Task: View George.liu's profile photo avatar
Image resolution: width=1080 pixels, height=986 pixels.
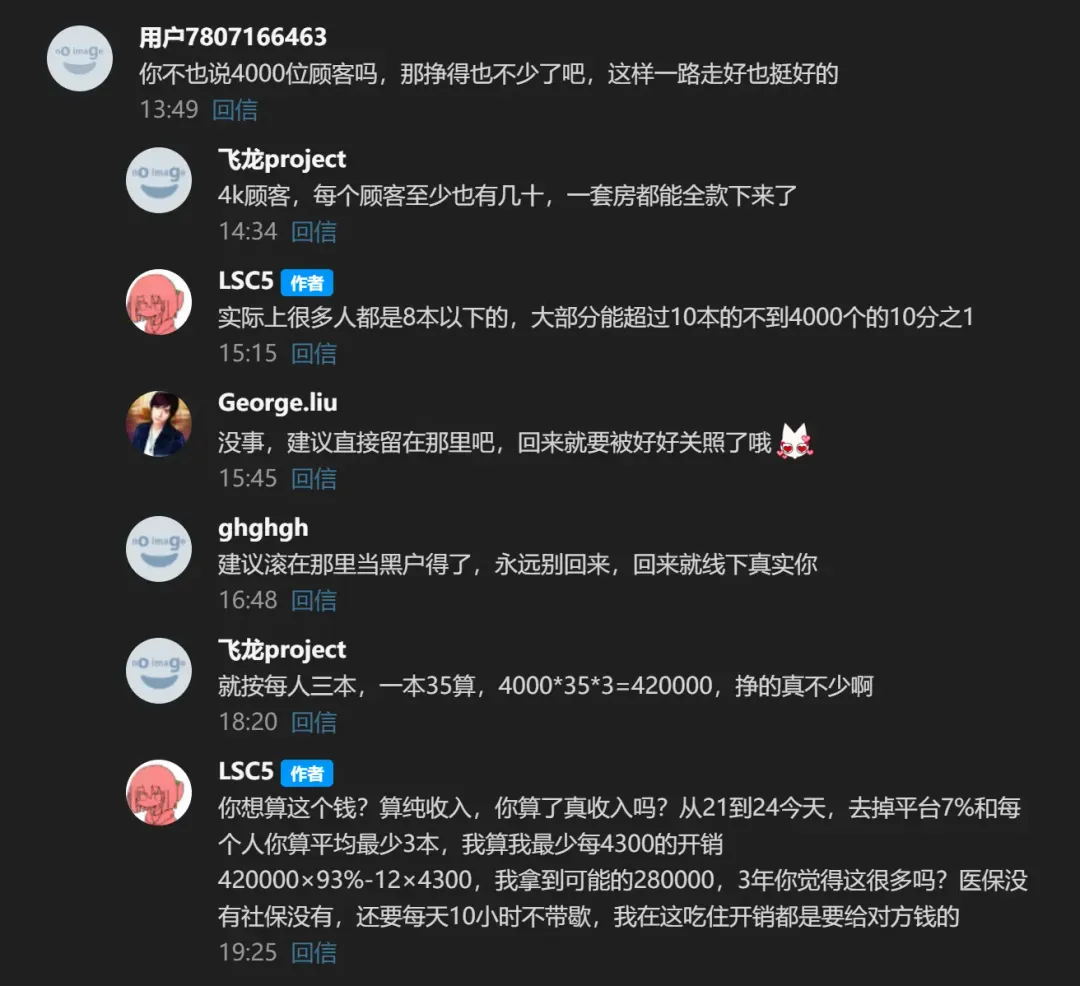Action: tap(159, 424)
